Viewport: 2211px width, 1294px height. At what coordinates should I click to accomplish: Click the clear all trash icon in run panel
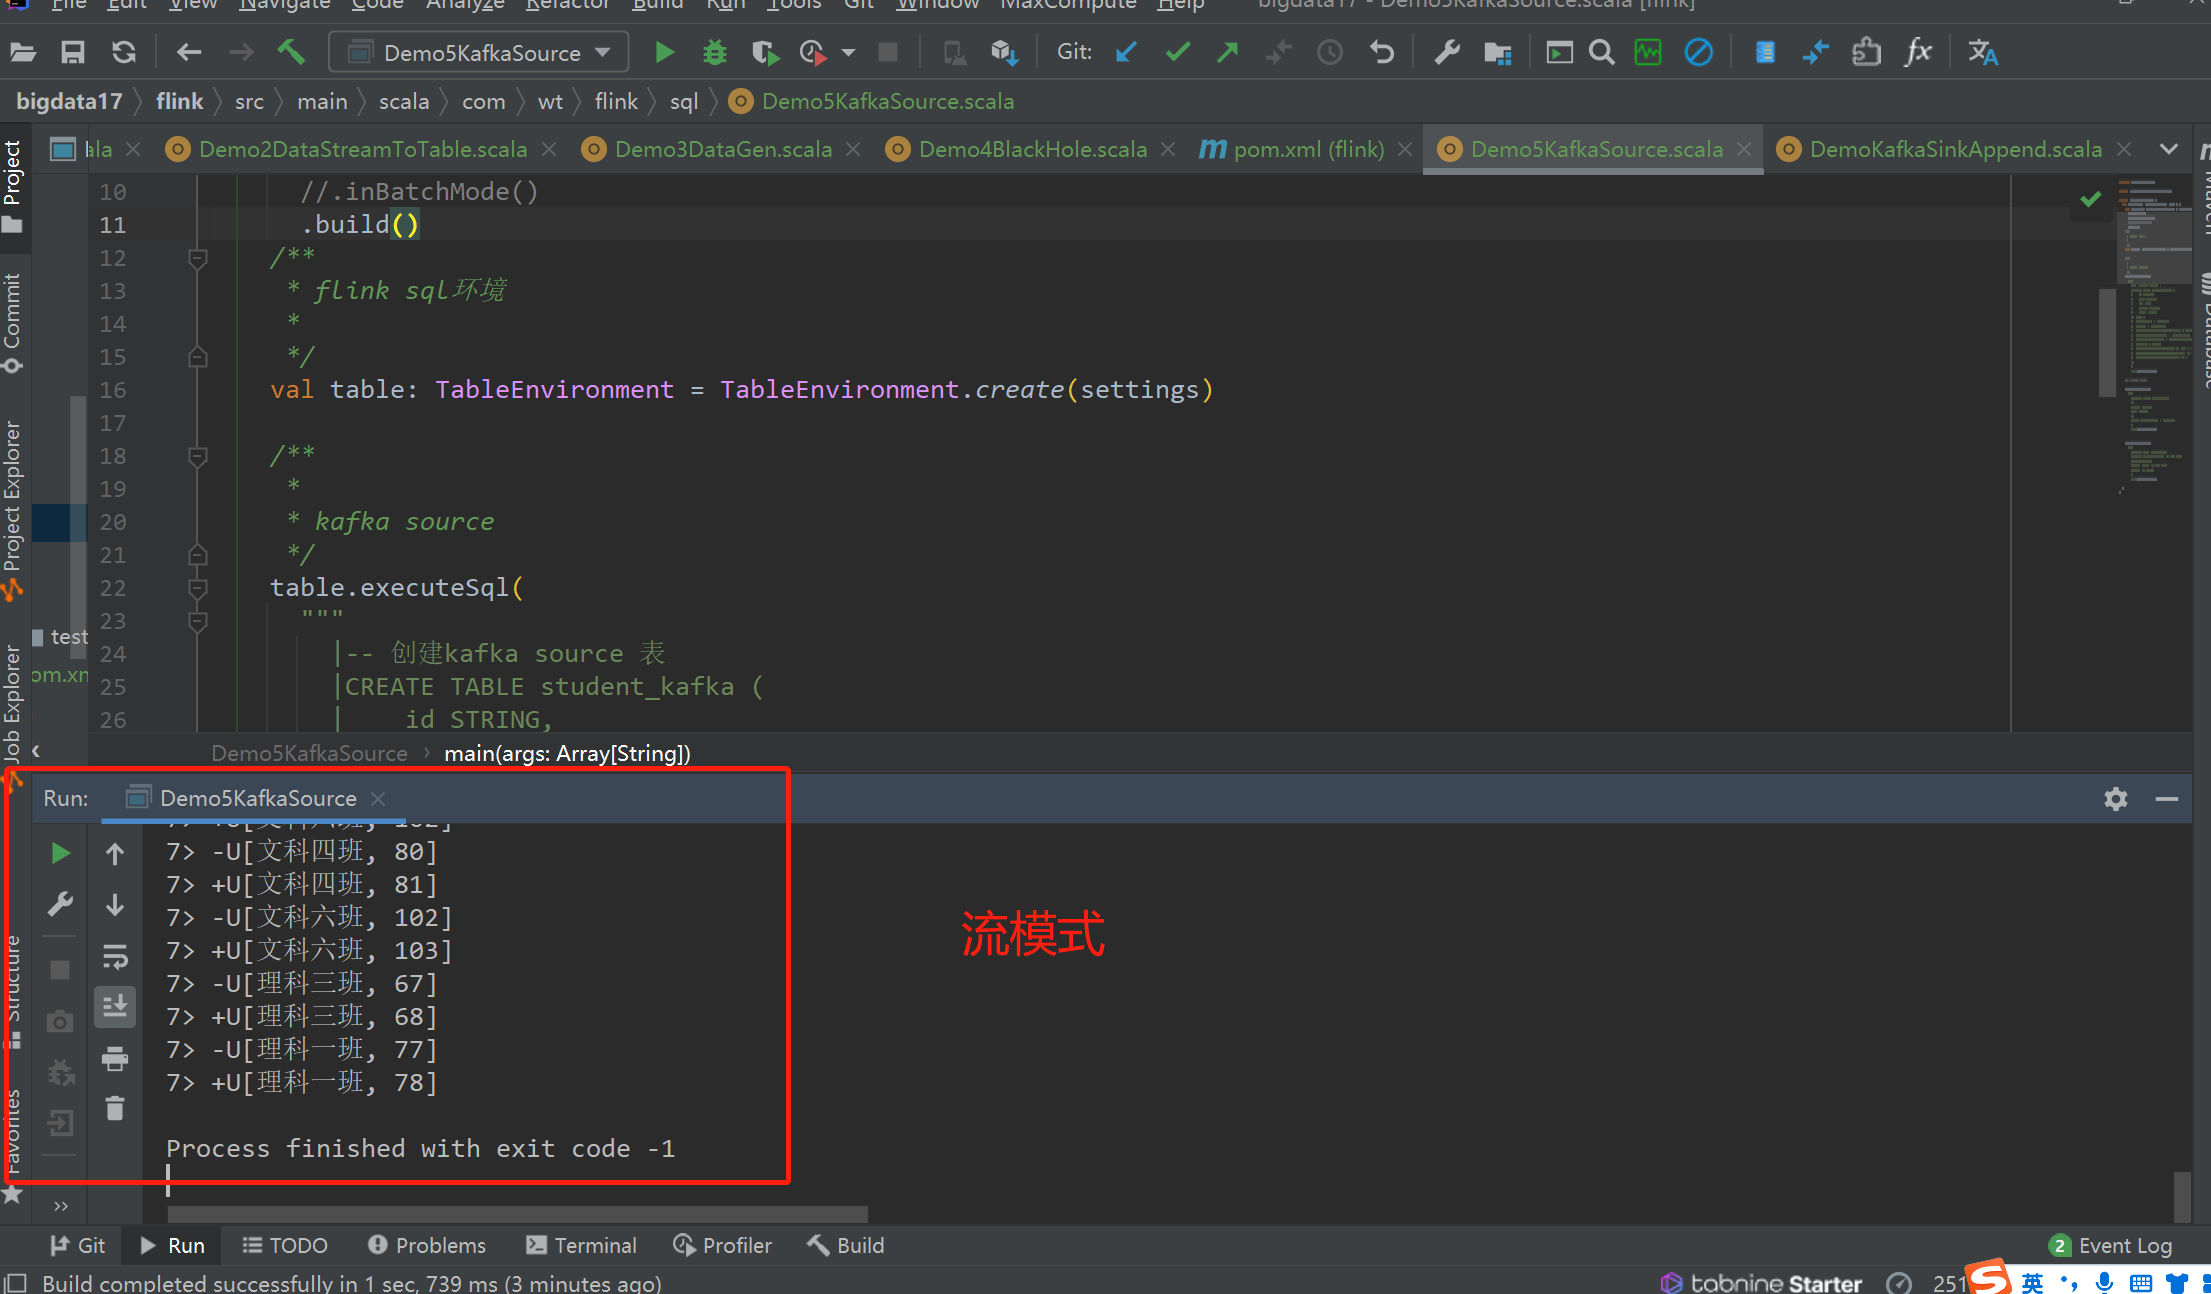(115, 1108)
